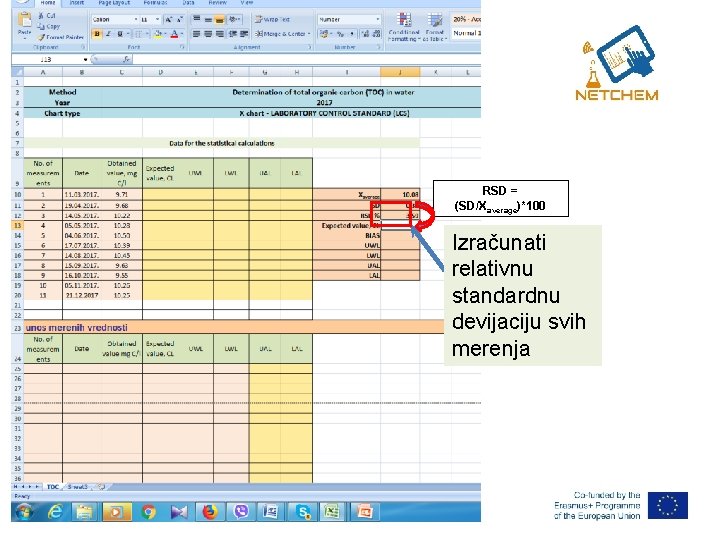Apply Percent Style

coord(340,34)
